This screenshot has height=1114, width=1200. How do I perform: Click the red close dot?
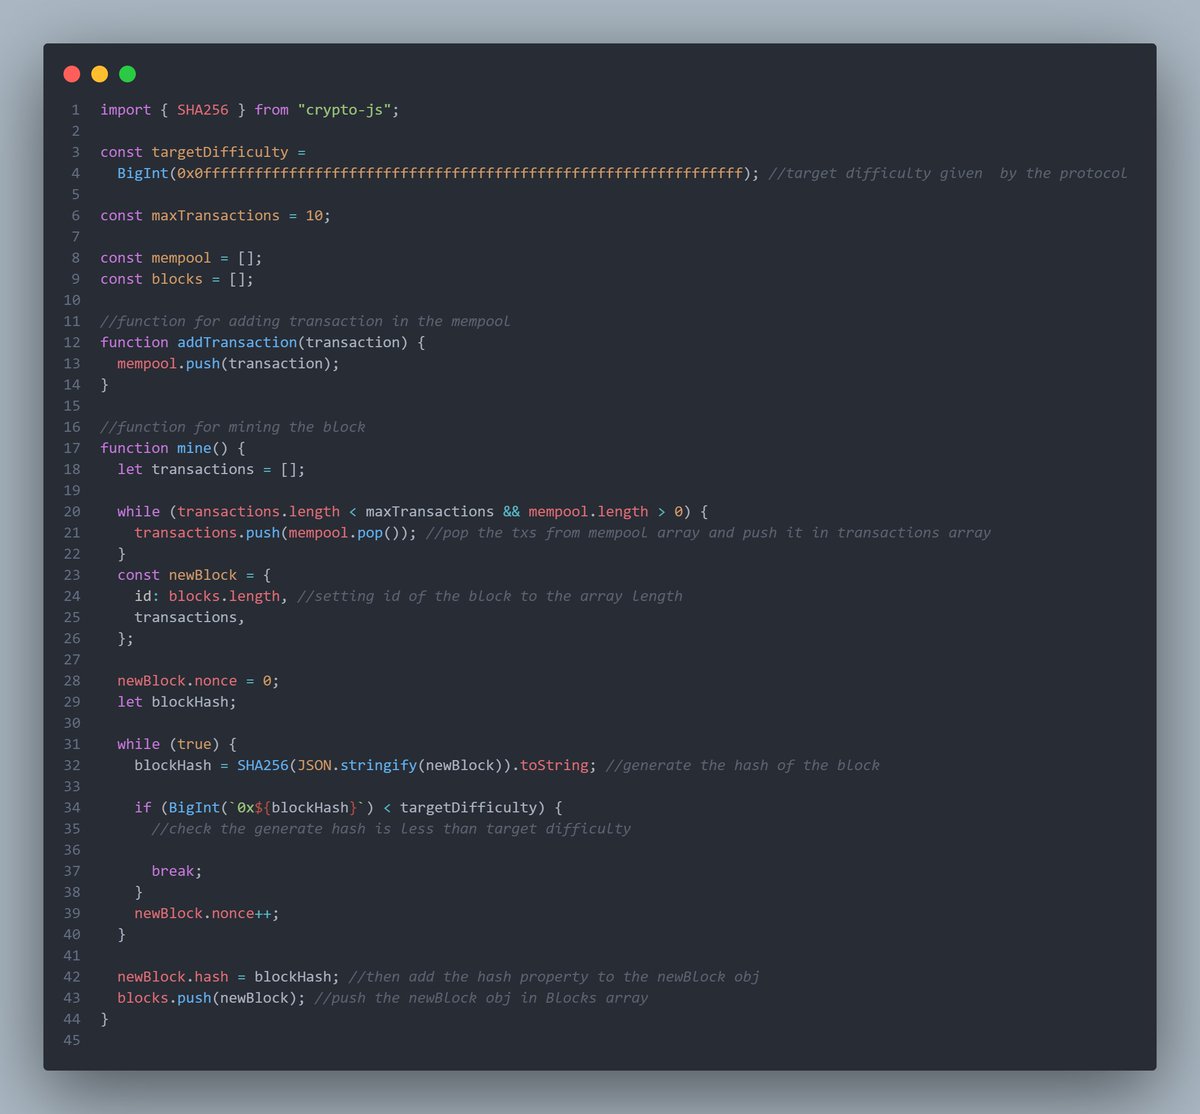tap(71, 74)
